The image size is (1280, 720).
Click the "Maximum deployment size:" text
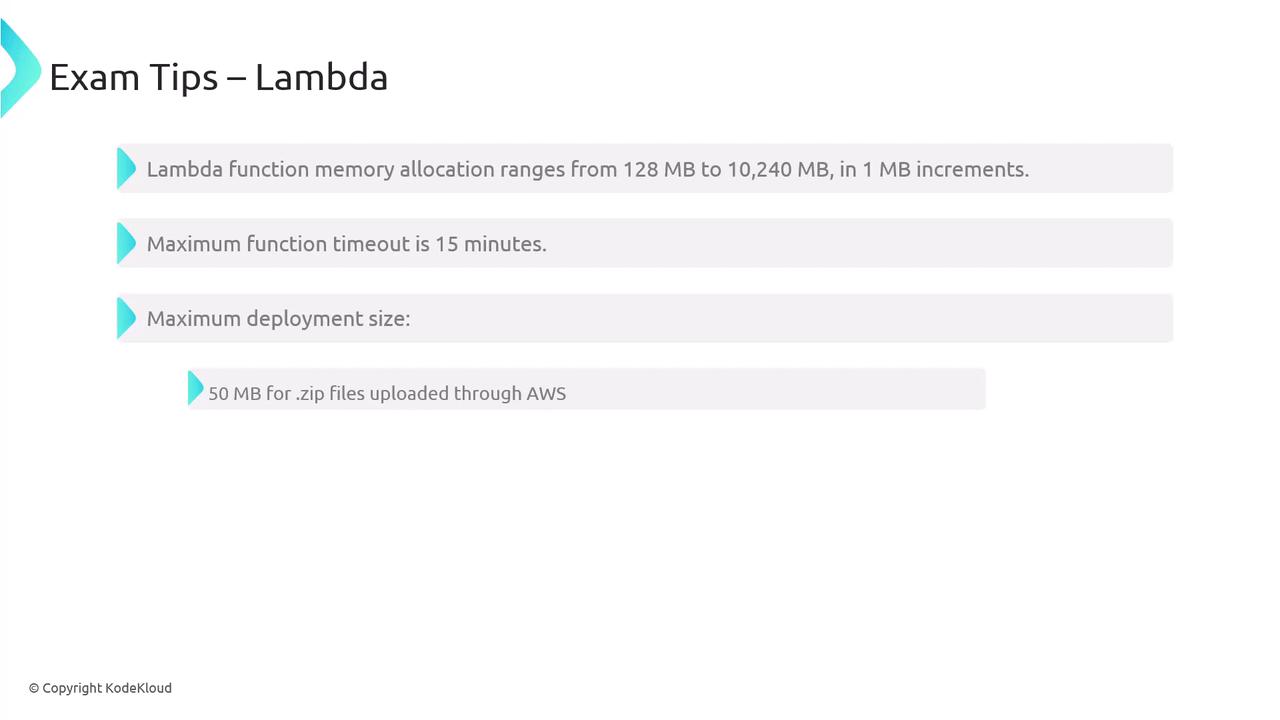[x=278, y=319]
